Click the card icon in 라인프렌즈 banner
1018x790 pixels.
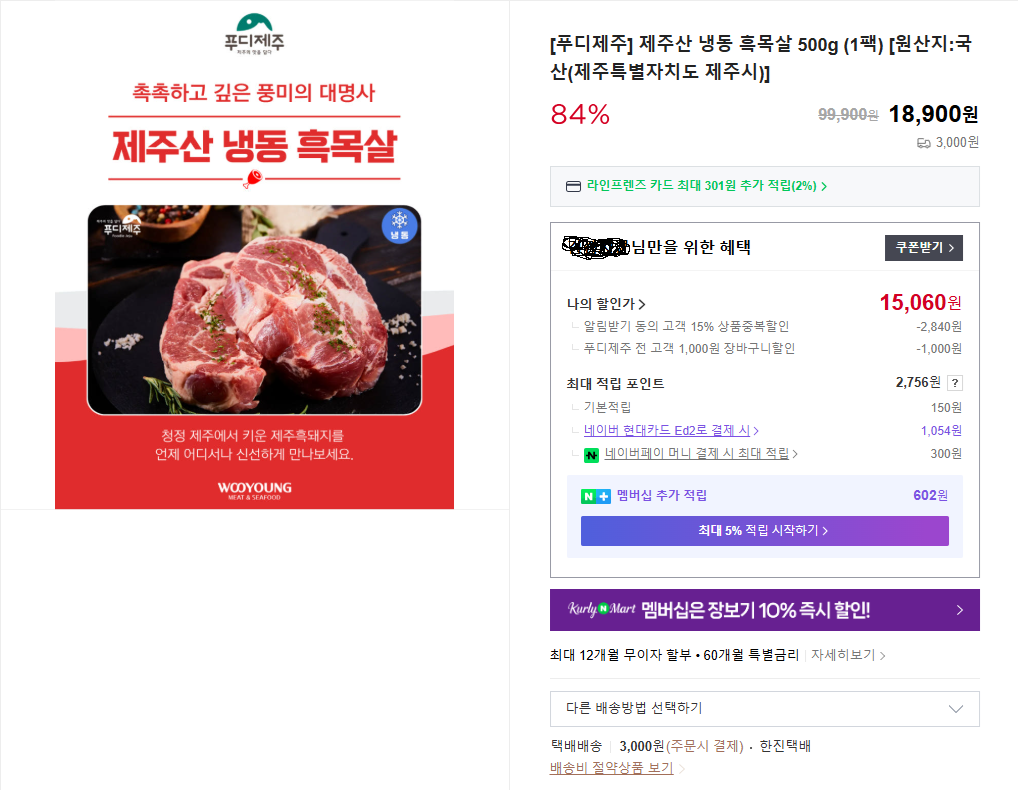pyautogui.click(x=573, y=186)
